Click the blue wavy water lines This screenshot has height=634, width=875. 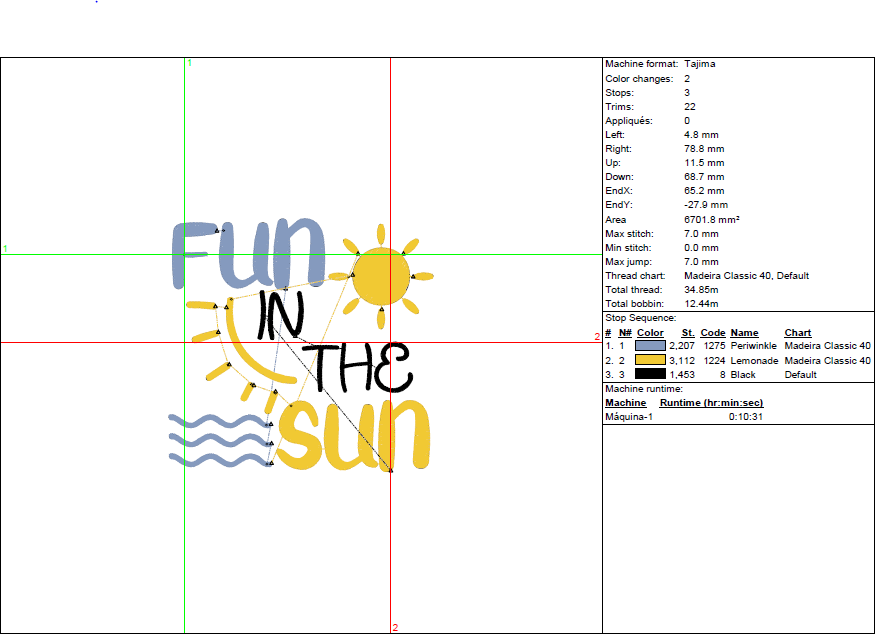(217, 441)
